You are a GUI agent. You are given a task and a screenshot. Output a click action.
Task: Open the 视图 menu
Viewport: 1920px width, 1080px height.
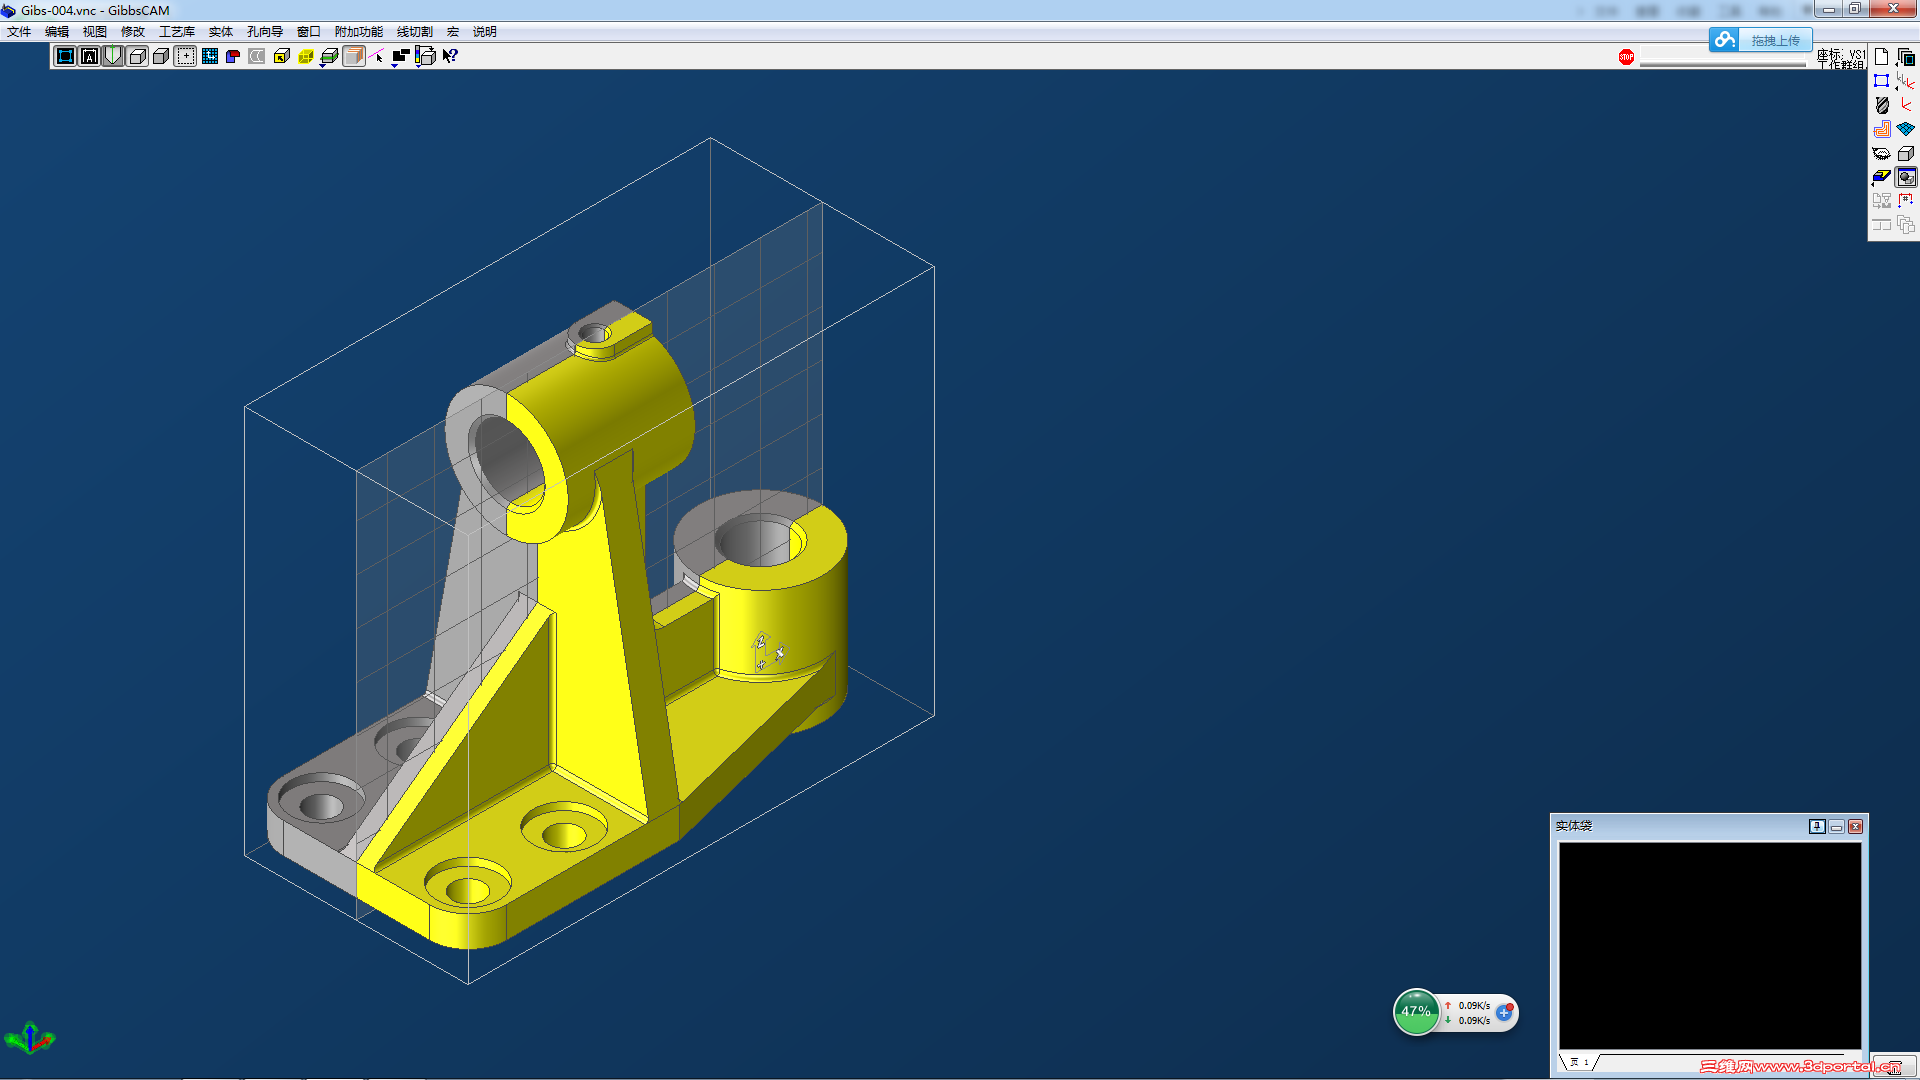[95, 32]
